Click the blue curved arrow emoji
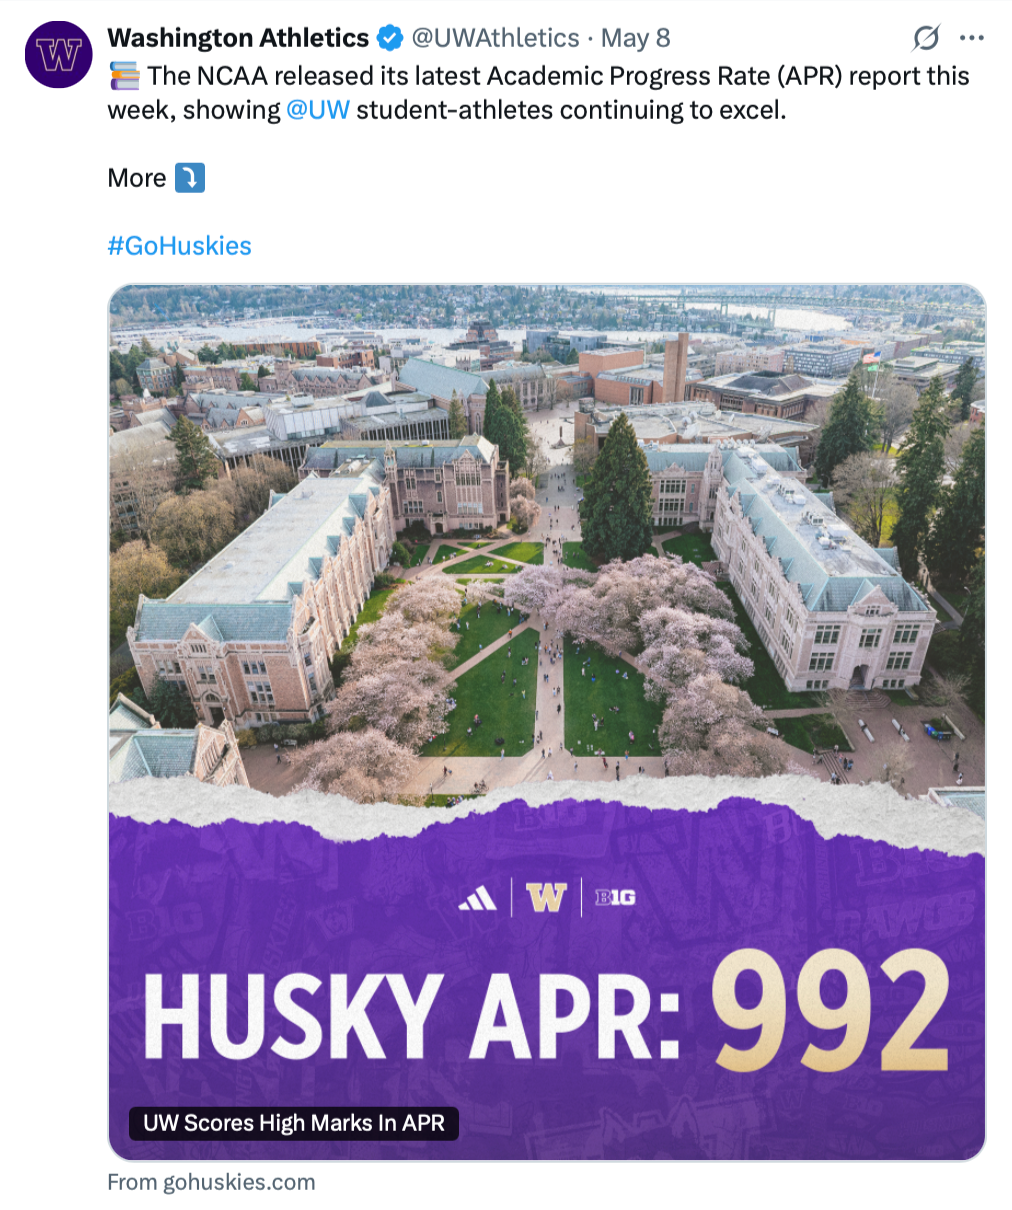This screenshot has height=1210, width=1012. (x=190, y=178)
